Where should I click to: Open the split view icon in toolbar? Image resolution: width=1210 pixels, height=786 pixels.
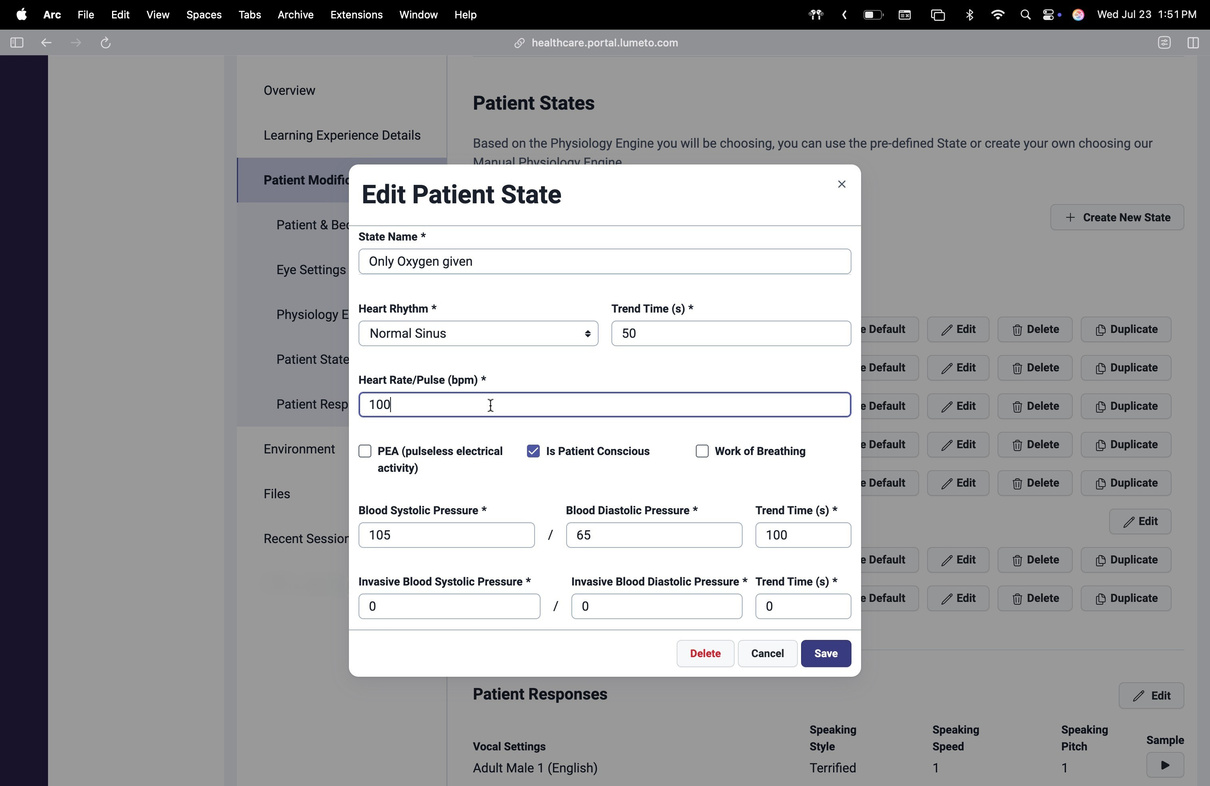[x=1193, y=43]
